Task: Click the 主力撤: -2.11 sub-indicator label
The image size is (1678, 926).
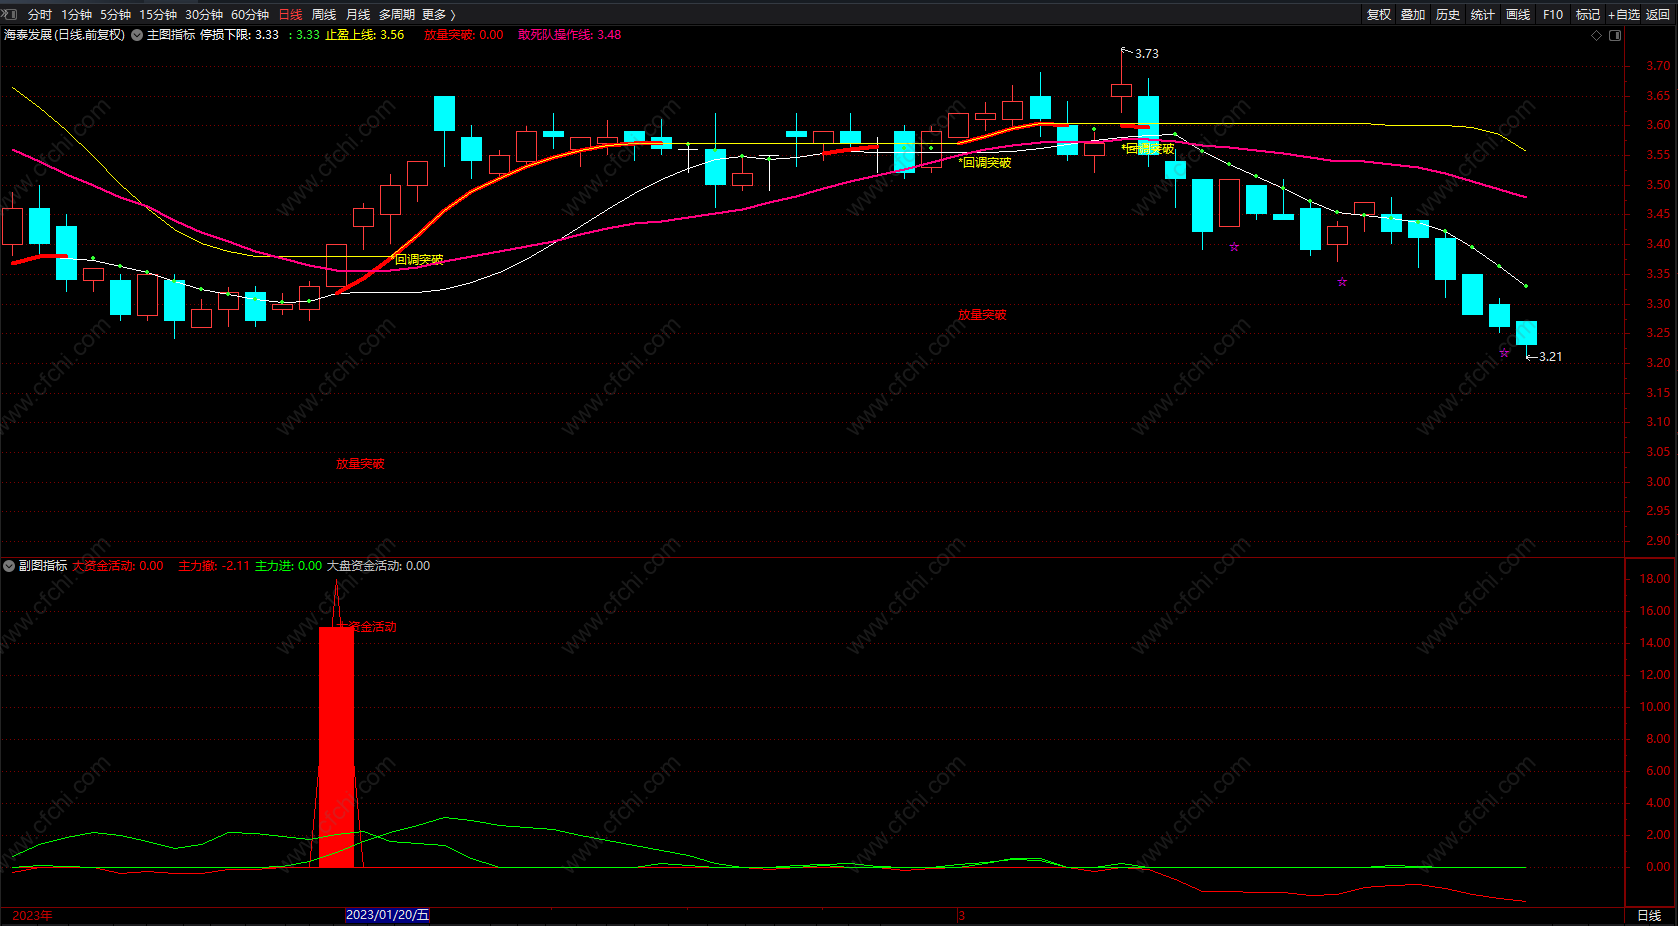Action: click(x=214, y=566)
